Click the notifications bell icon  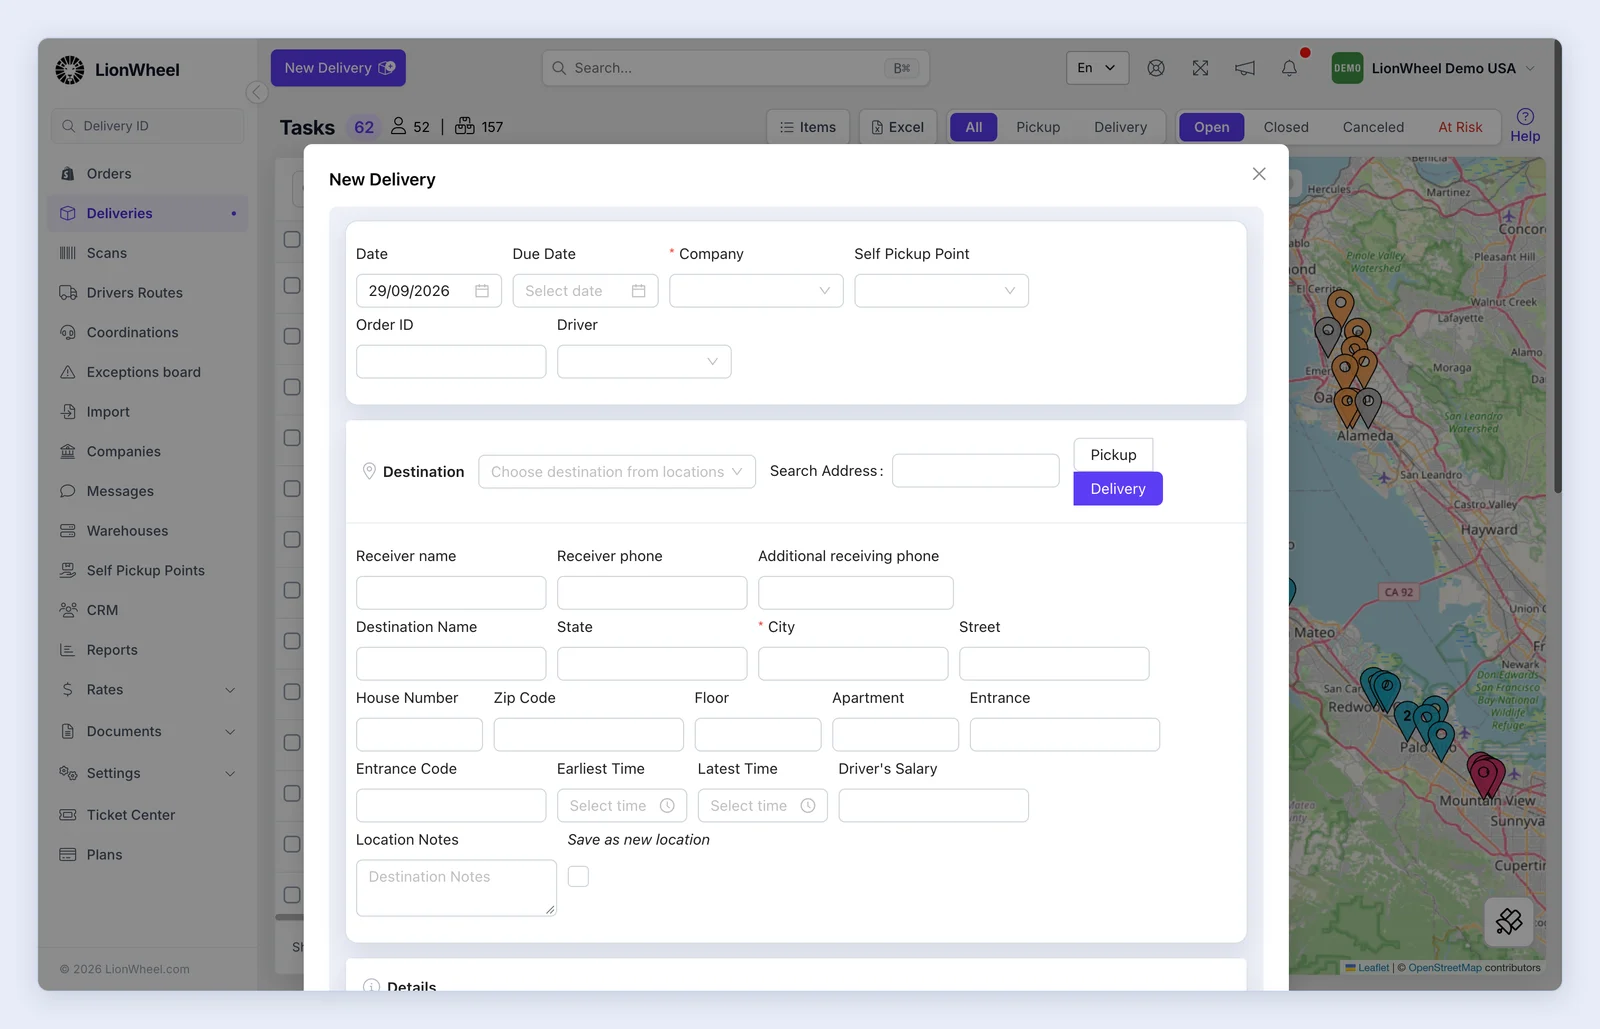click(1289, 68)
